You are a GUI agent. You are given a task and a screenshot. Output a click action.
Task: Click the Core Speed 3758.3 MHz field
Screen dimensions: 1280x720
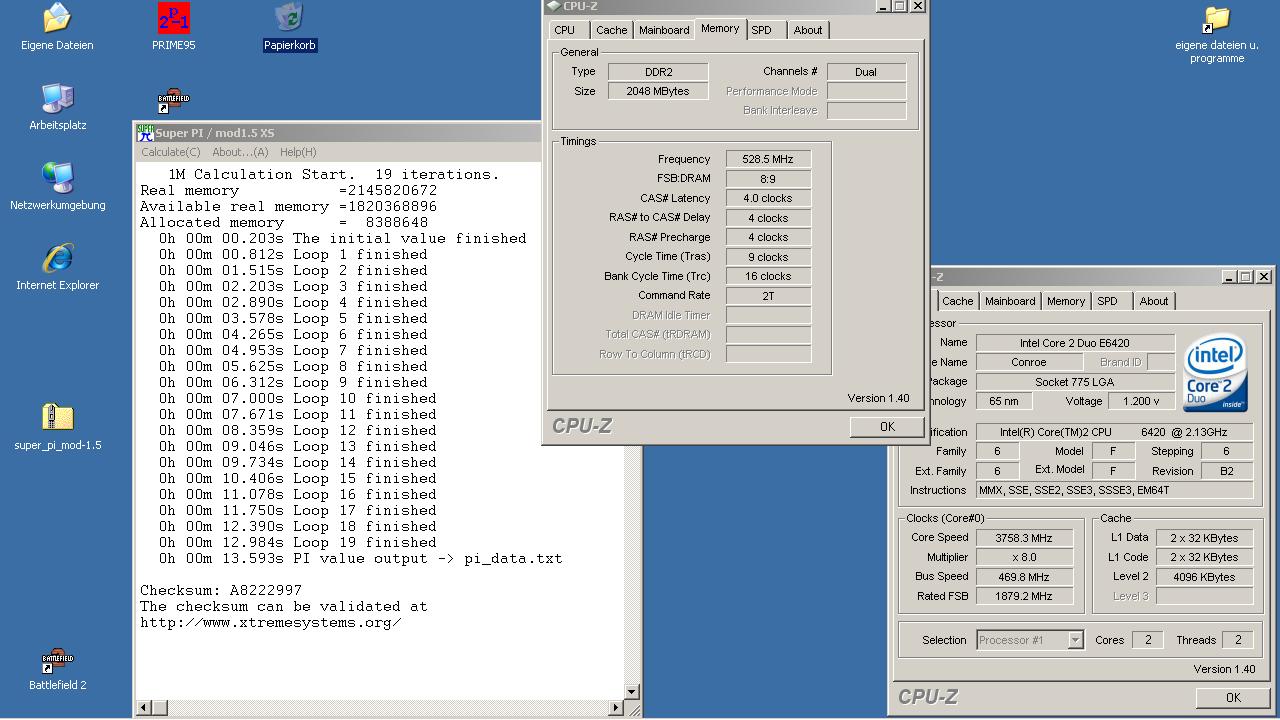tap(1023, 538)
